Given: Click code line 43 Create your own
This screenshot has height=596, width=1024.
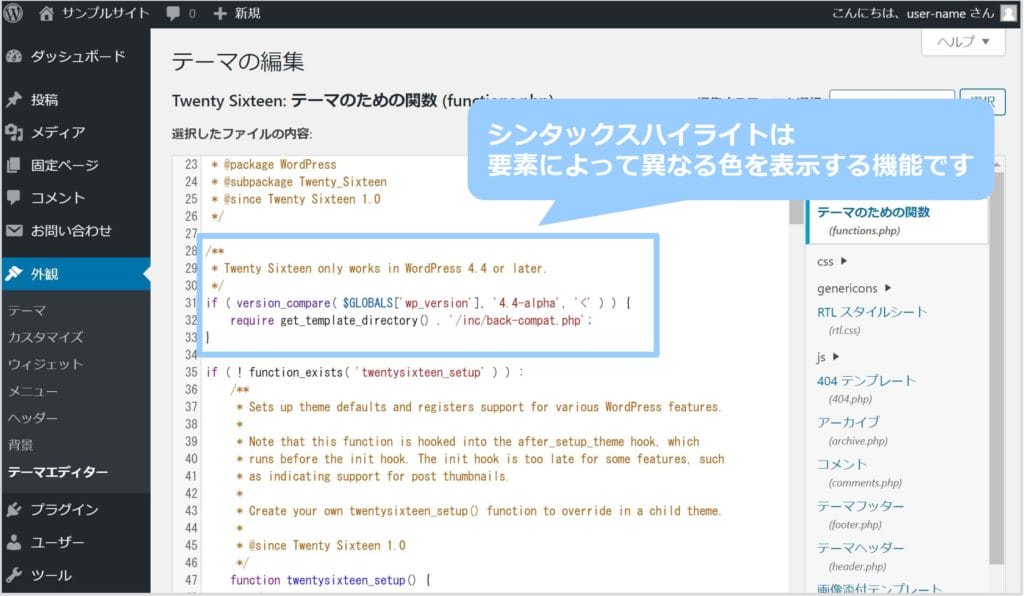Looking at the screenshot, I should click(479, 510).
